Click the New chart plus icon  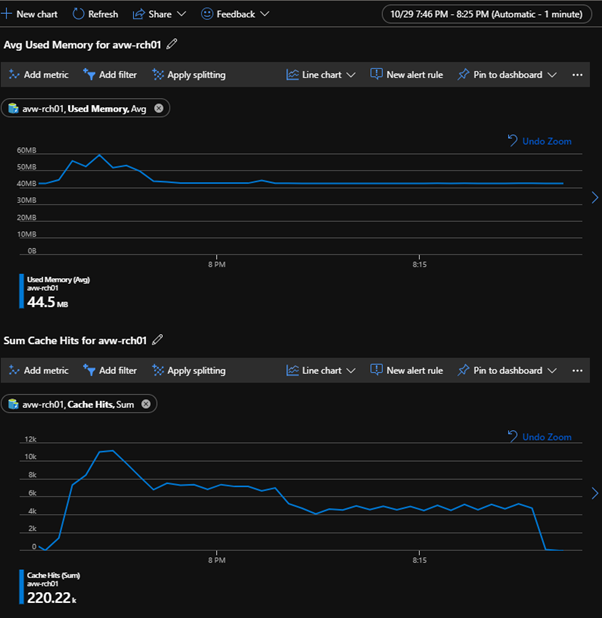8,14
